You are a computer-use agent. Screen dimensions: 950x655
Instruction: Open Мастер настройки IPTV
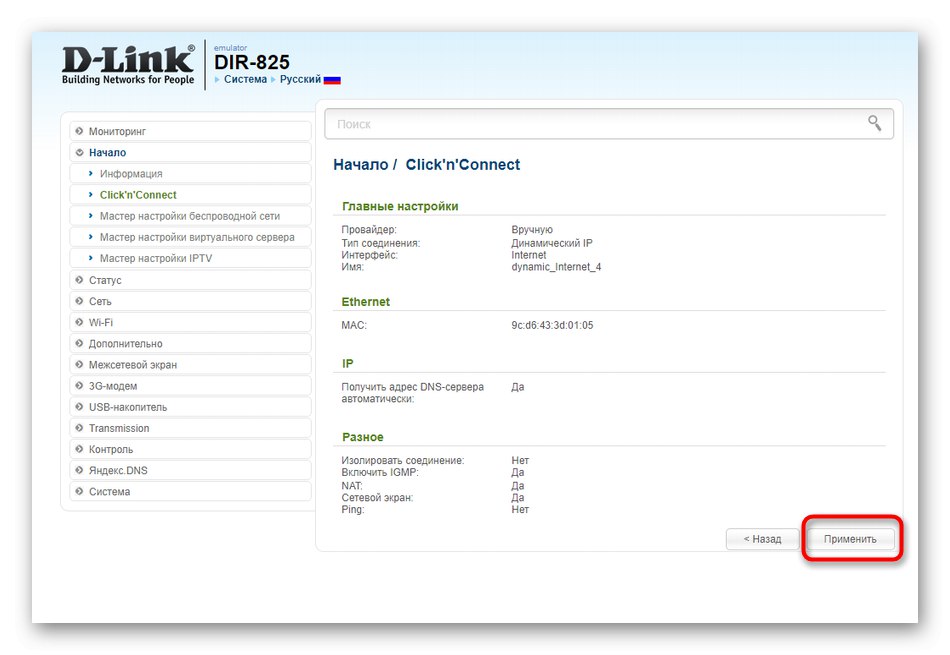pyautogui.click(x=190, y=259)
